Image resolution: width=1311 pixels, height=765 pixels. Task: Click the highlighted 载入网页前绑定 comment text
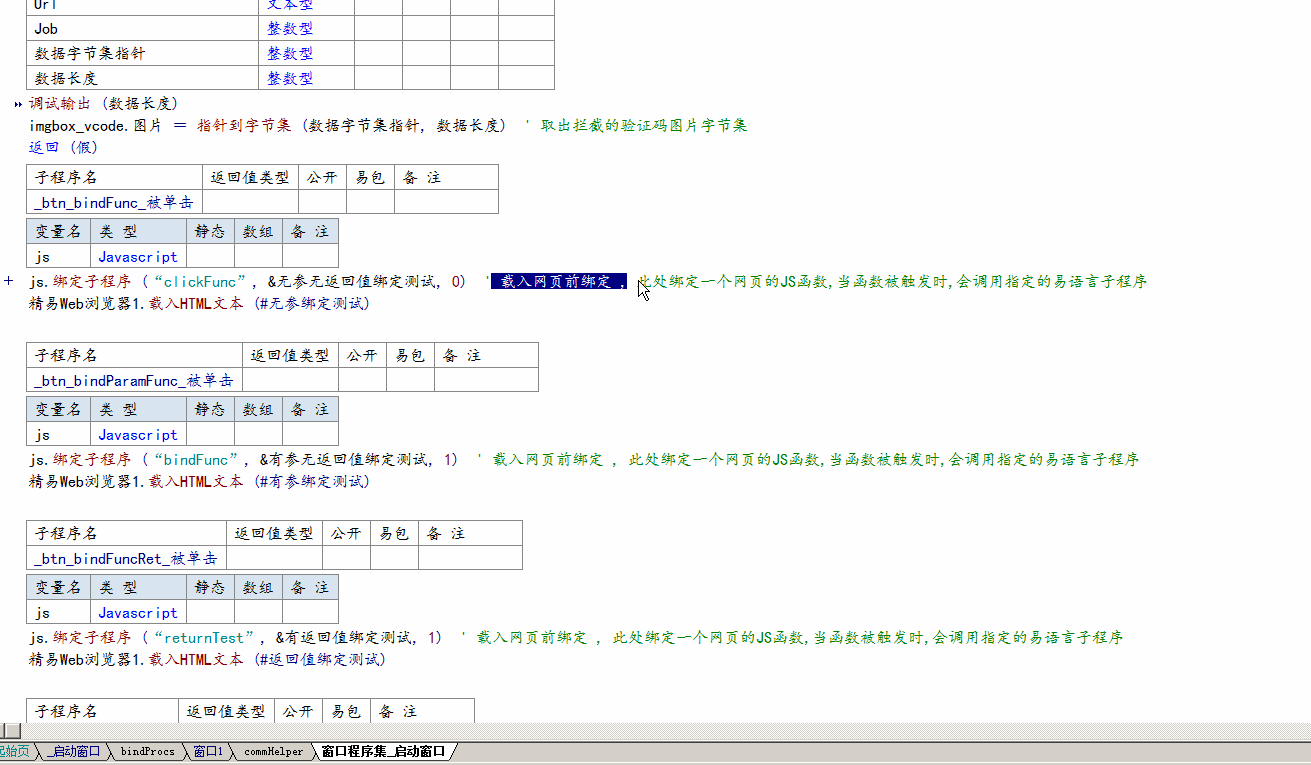pos(557,282)
